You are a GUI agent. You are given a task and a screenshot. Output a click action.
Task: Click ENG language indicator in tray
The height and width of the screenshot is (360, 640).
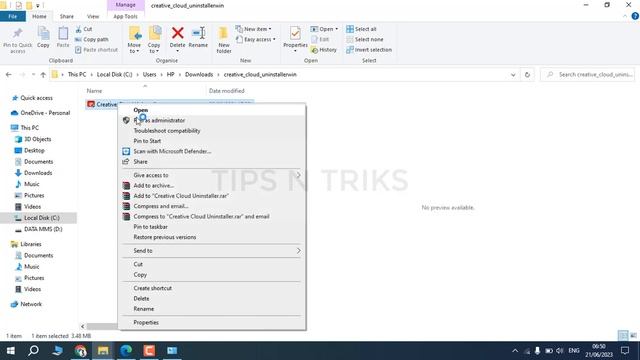(574, 351)
